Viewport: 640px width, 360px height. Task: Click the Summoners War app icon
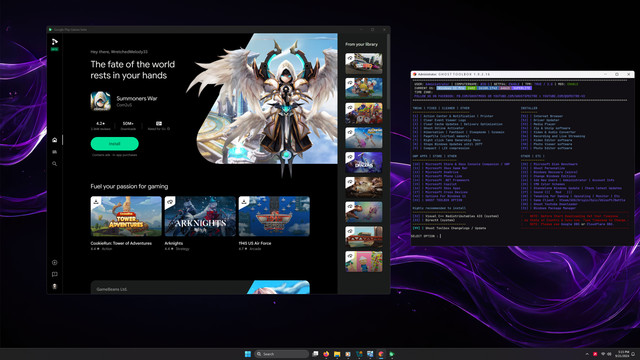pyautogui.click(x=100, y=101)
